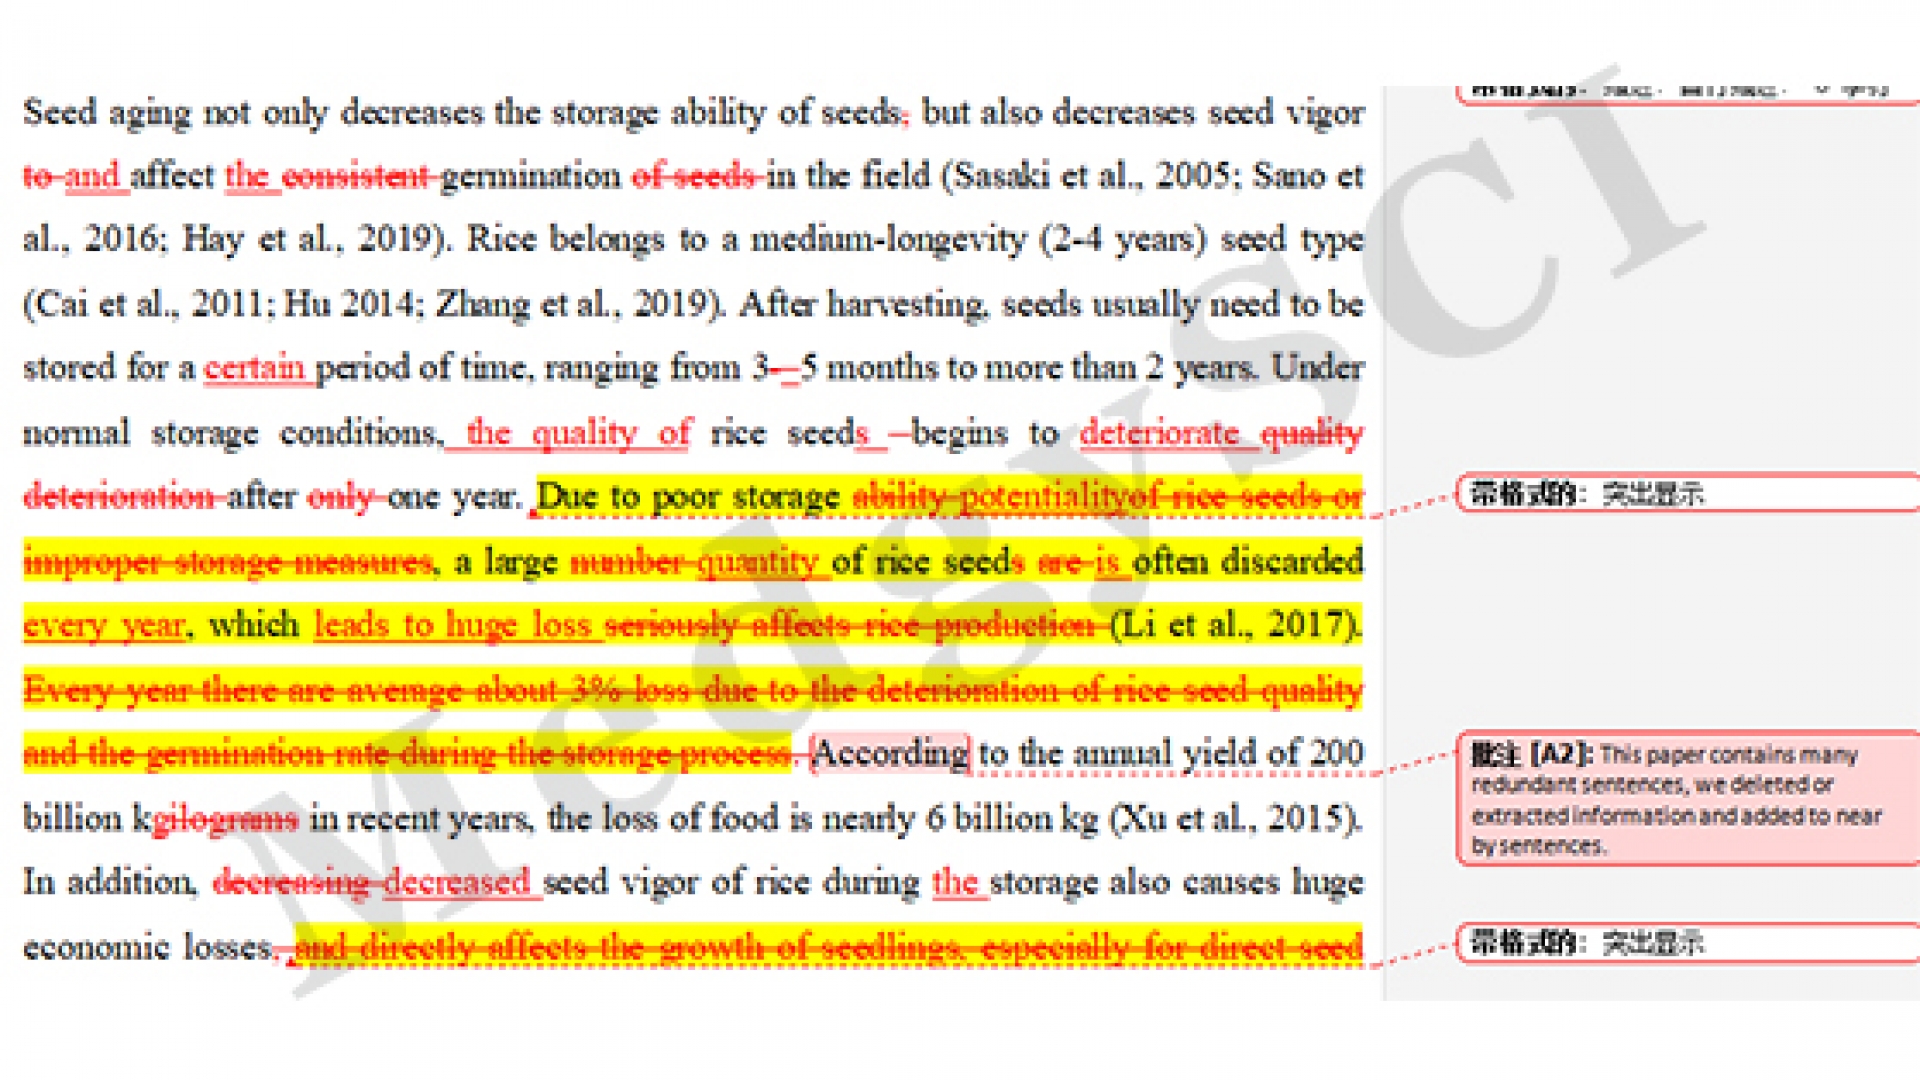Click inserted phrase 'leads to huge loss'

[452, 625]
